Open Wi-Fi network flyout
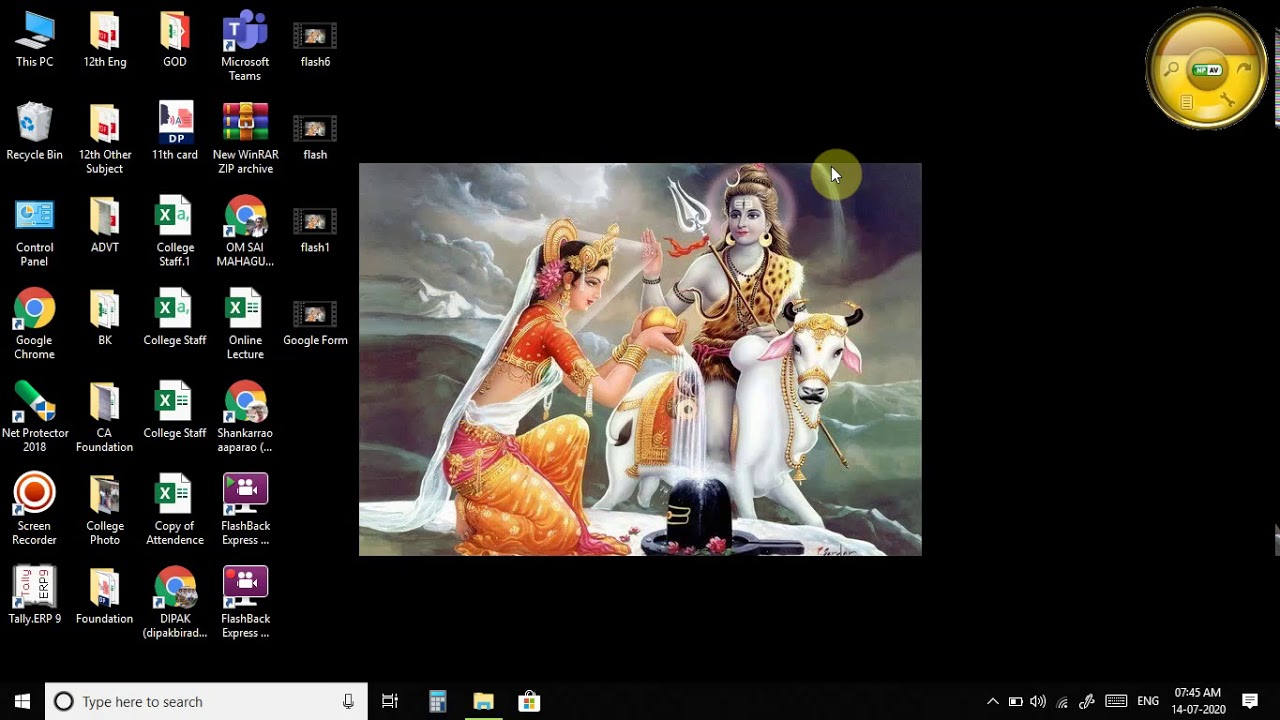Viewport: 1280px width, 720px height. tap(1062, 702)
